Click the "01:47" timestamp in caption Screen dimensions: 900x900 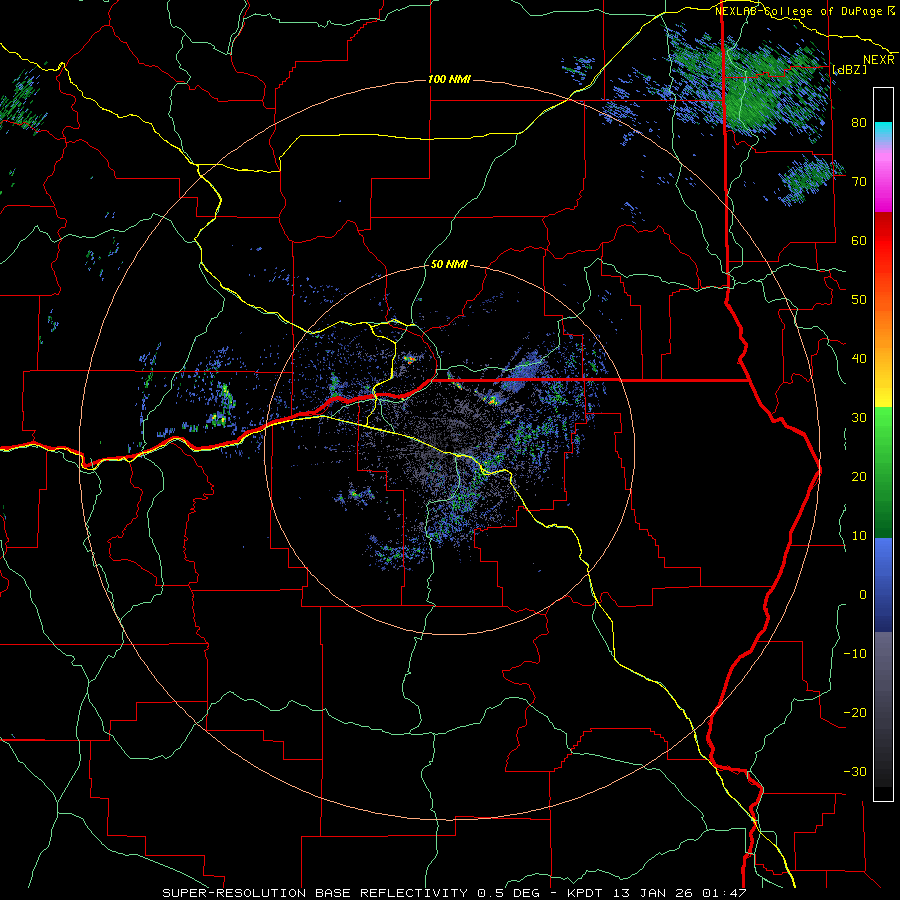(726, 893)
